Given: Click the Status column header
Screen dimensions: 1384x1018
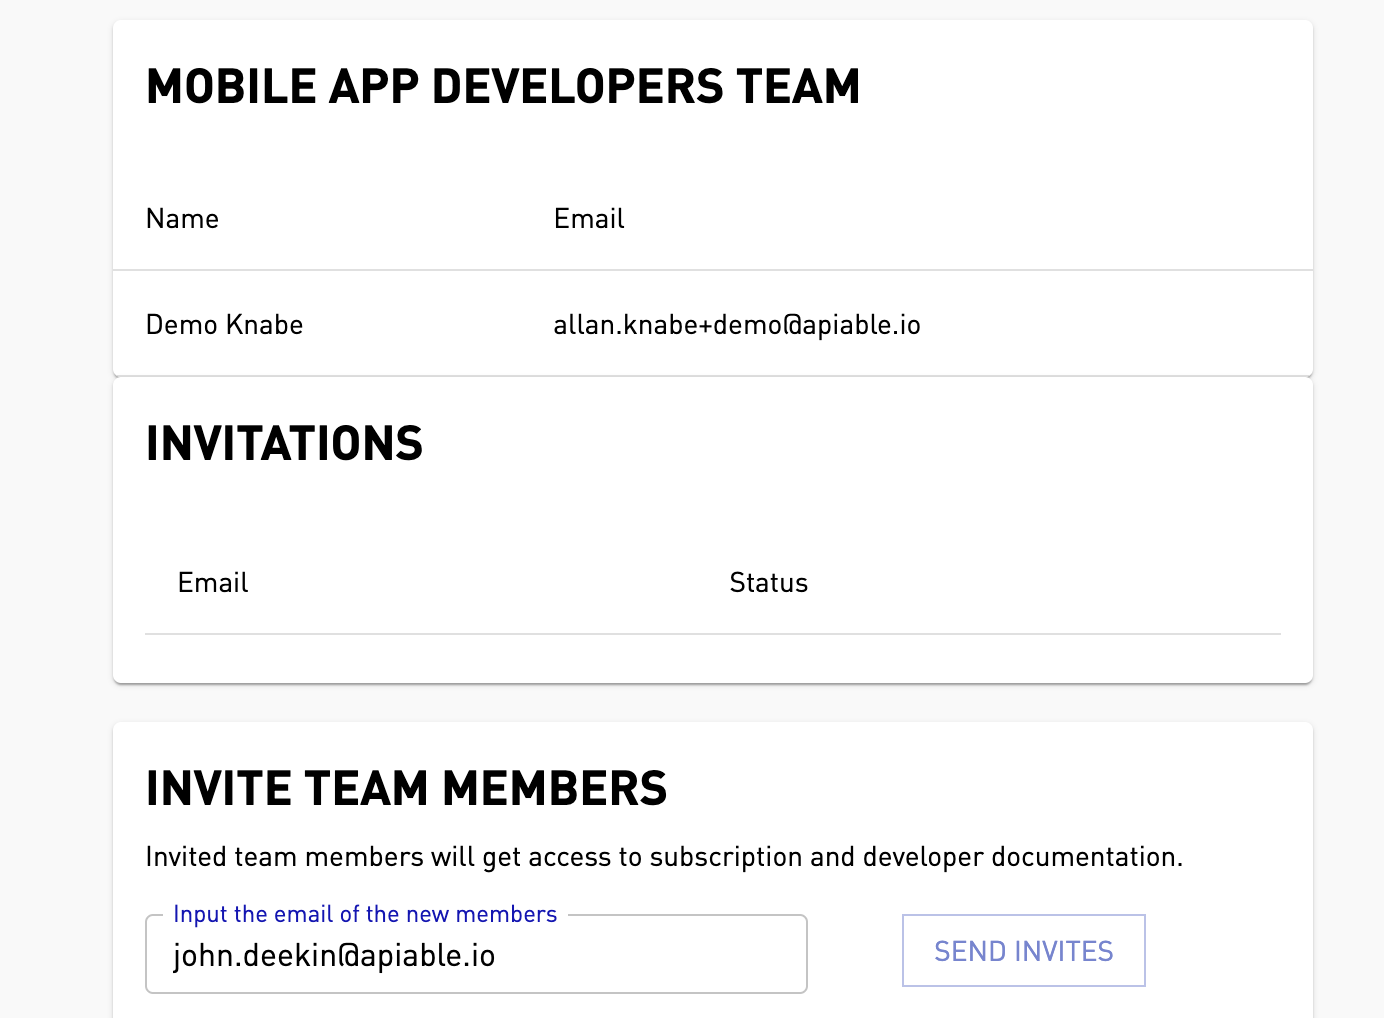Looking at the screenshot, I should click(768, 582).
